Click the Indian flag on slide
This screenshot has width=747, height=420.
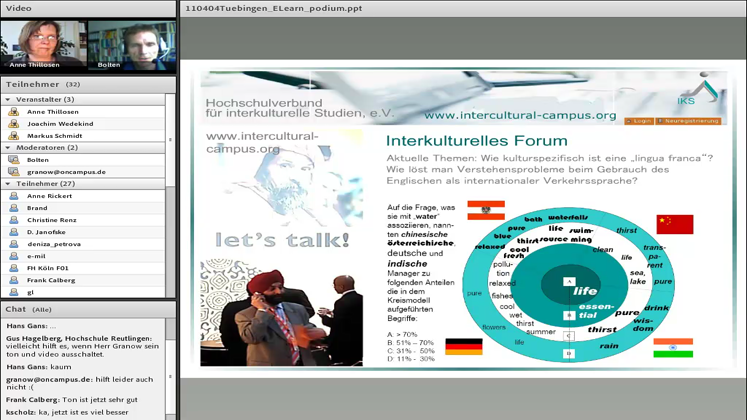click(x=673, y=348)
